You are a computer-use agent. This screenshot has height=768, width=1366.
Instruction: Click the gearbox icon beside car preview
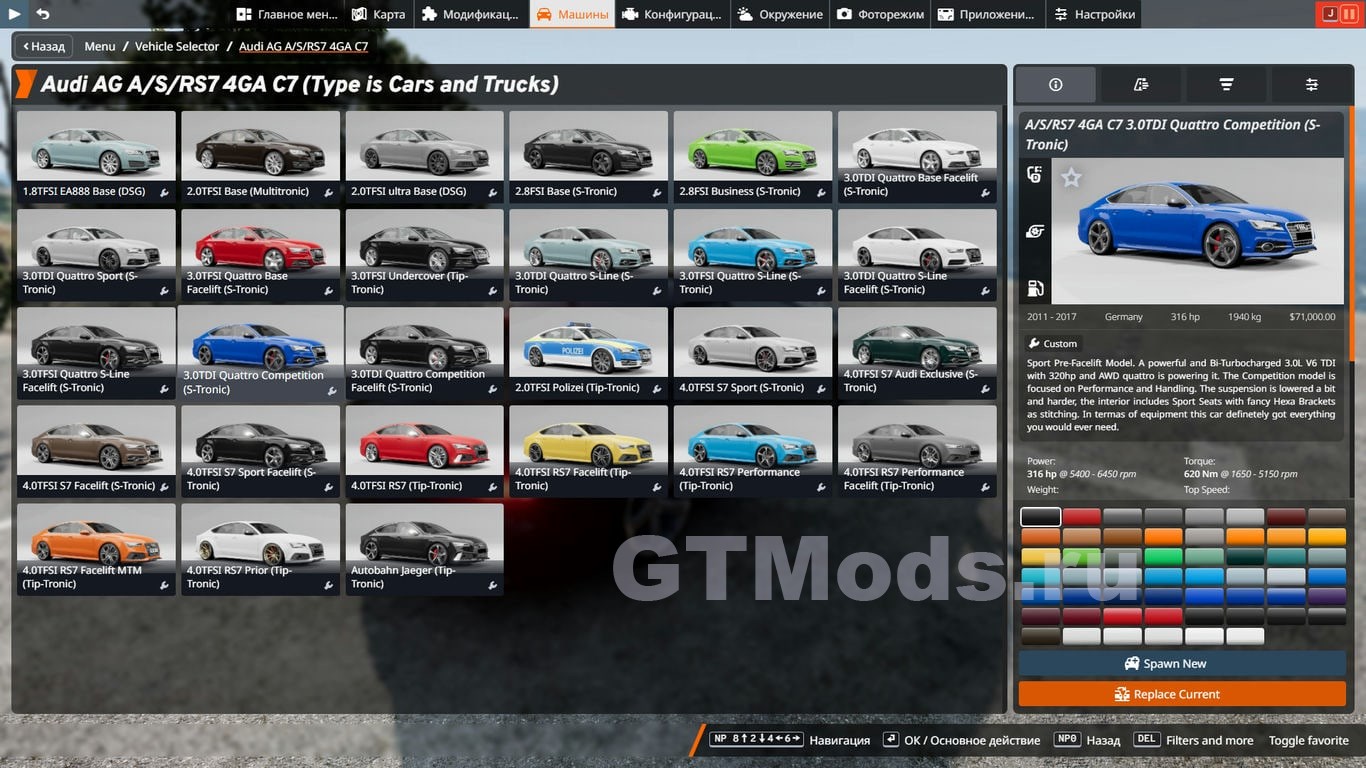coord(1035,175)
